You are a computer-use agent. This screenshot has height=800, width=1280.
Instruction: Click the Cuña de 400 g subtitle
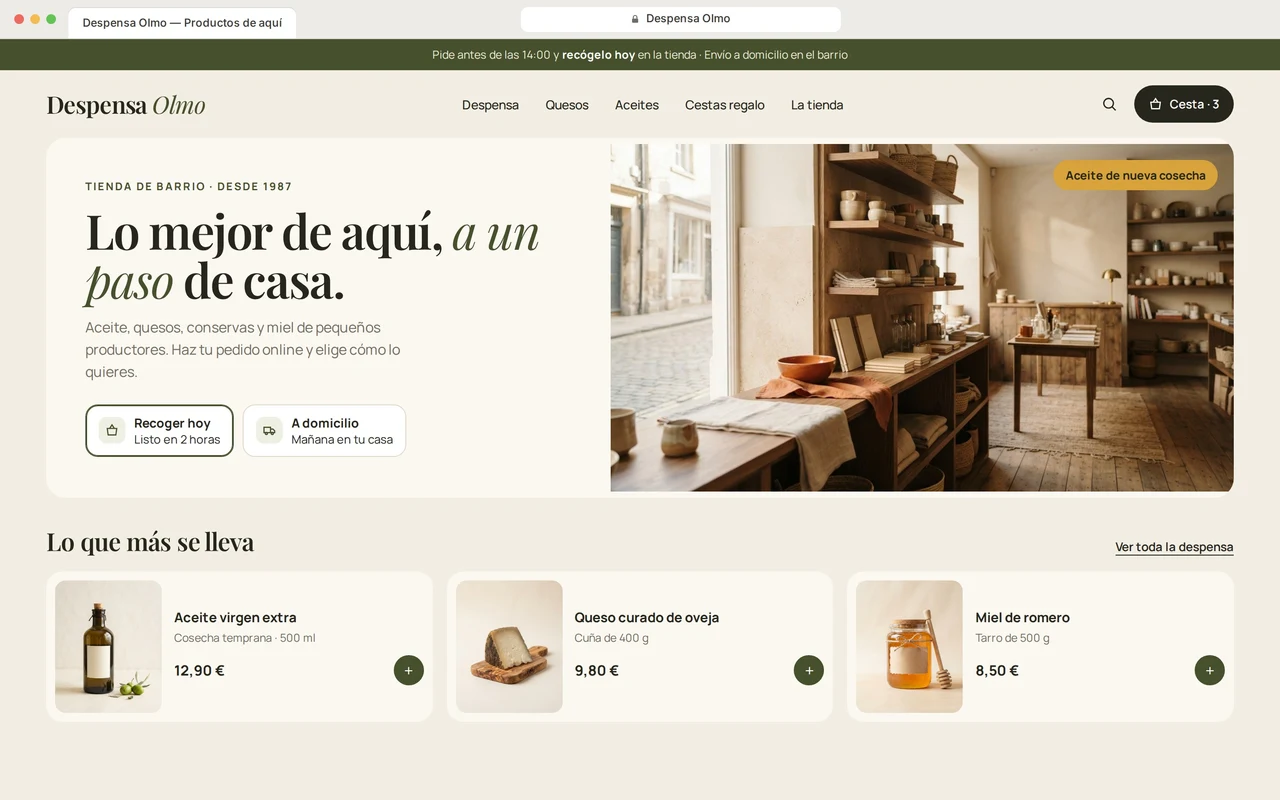(x=611, y=638)
